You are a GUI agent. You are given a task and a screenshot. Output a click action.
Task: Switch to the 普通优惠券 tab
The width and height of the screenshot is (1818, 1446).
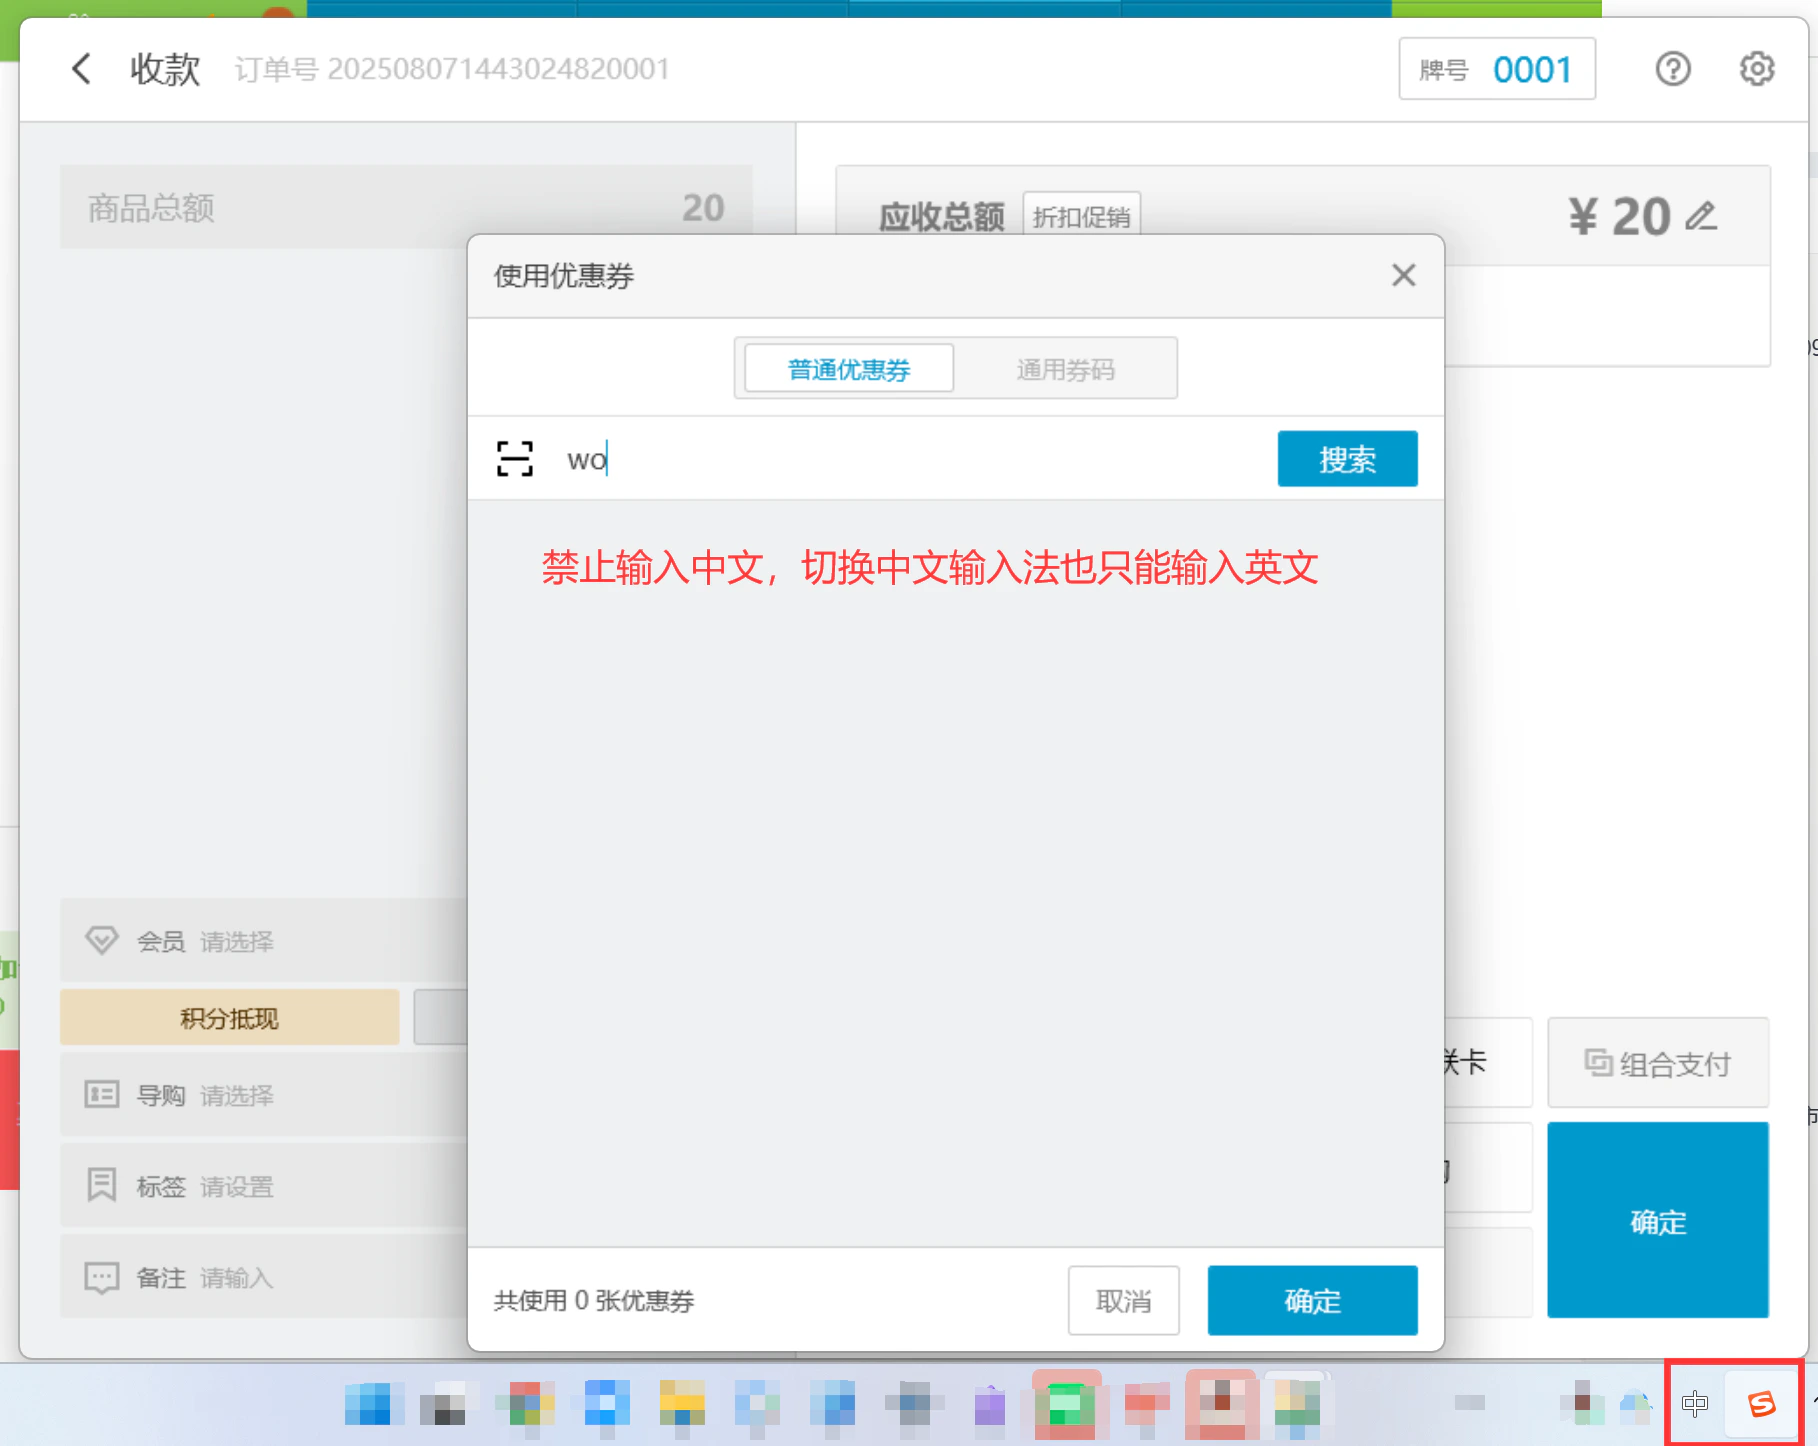pyautogui.click(x=849, y=369)
